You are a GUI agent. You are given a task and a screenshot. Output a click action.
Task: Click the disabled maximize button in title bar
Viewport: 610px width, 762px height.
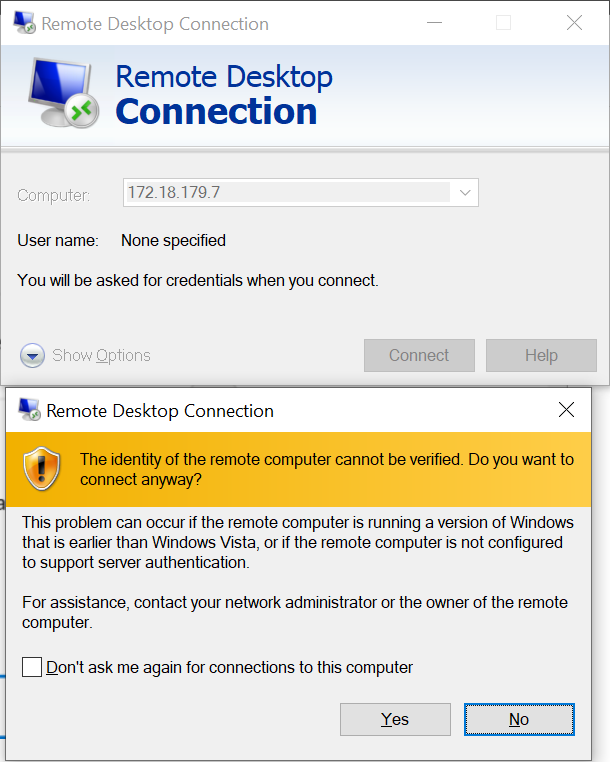(503, 23)
